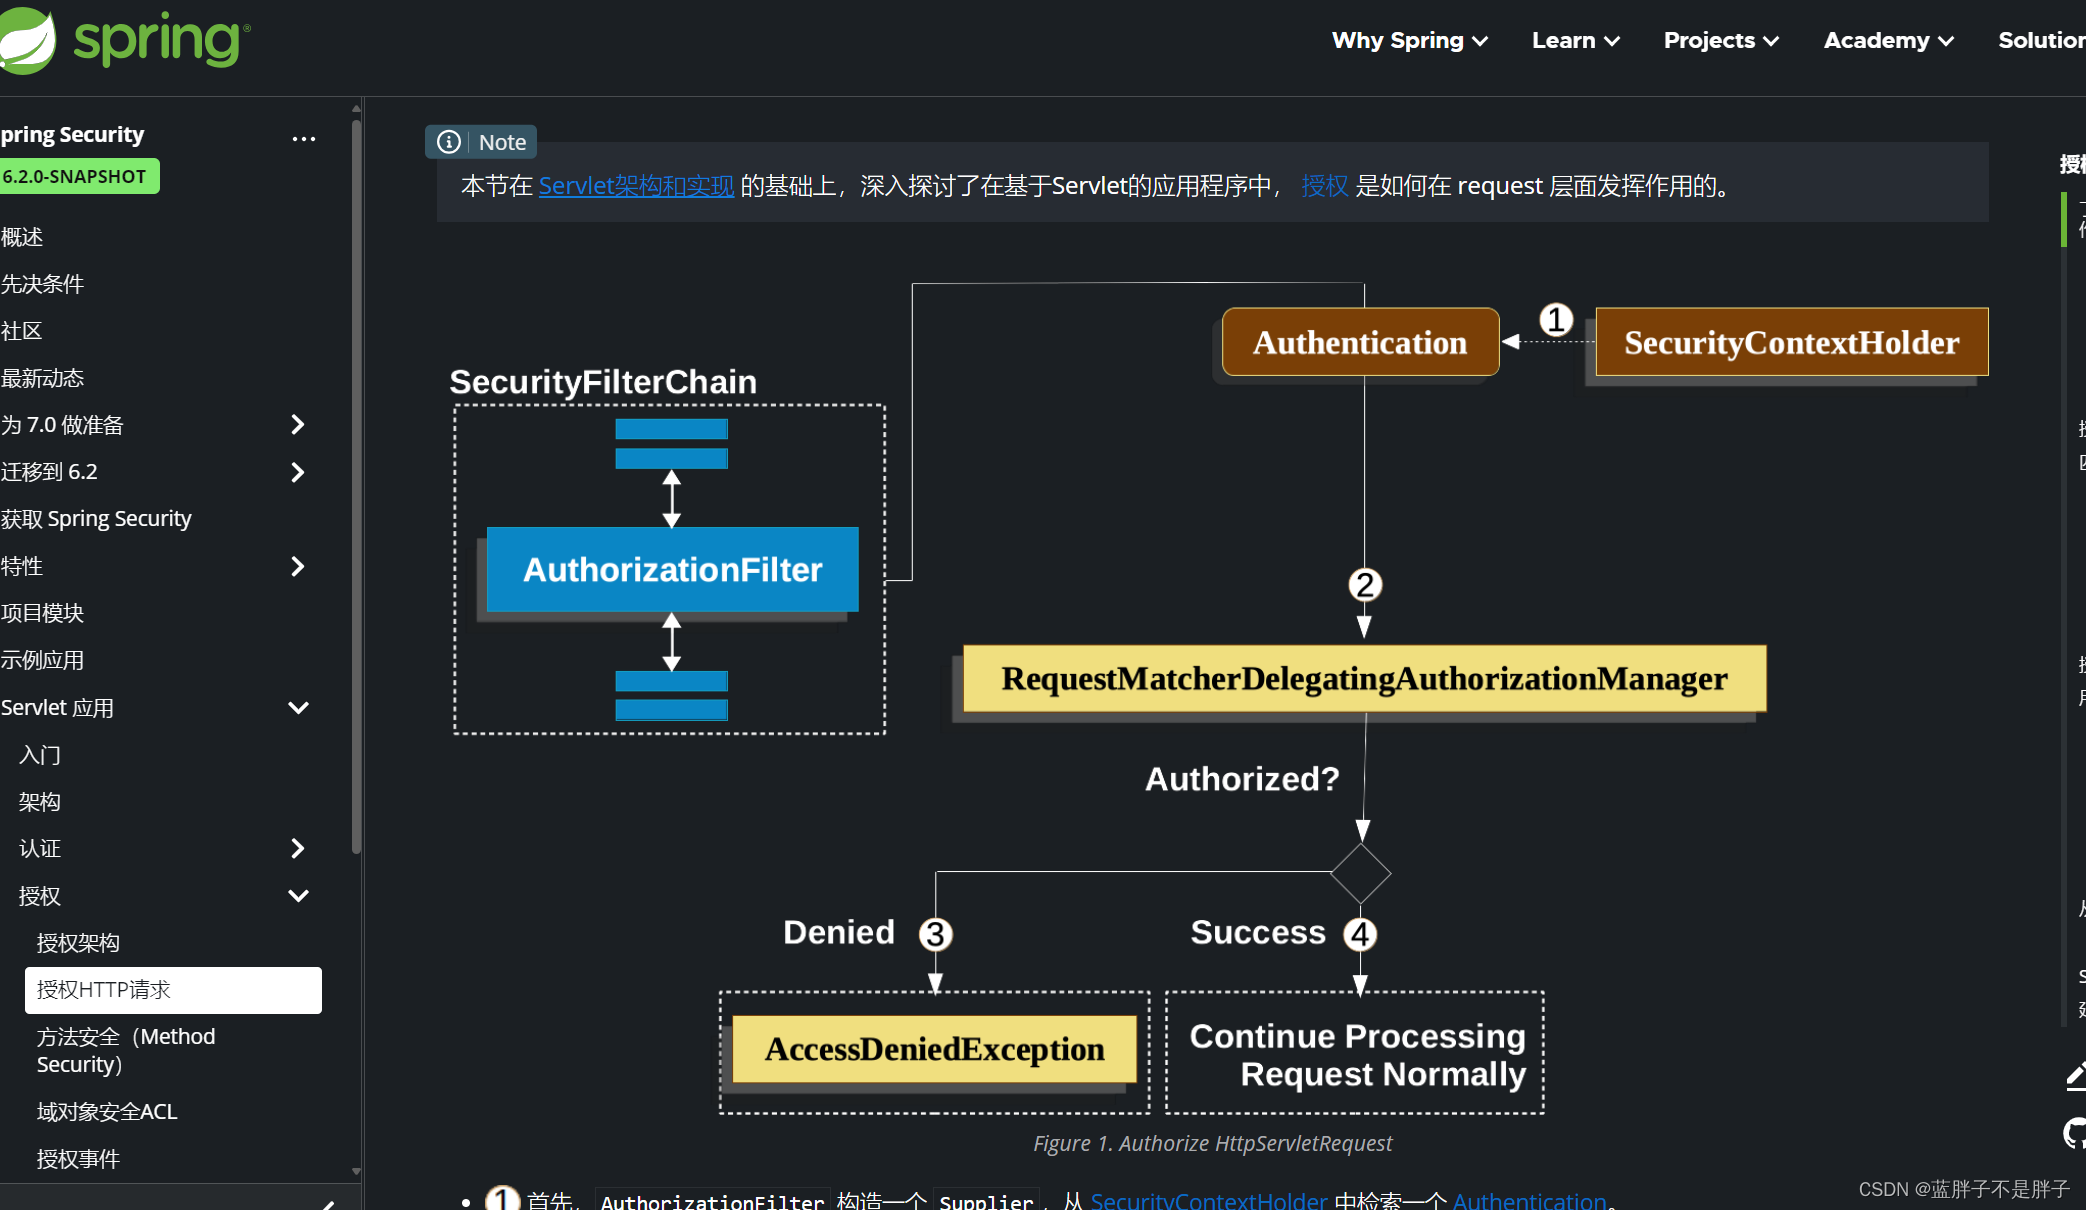Collapse the Servlet 应用 section
The image size is (2086, 1210).
click(x=298, y=708)
